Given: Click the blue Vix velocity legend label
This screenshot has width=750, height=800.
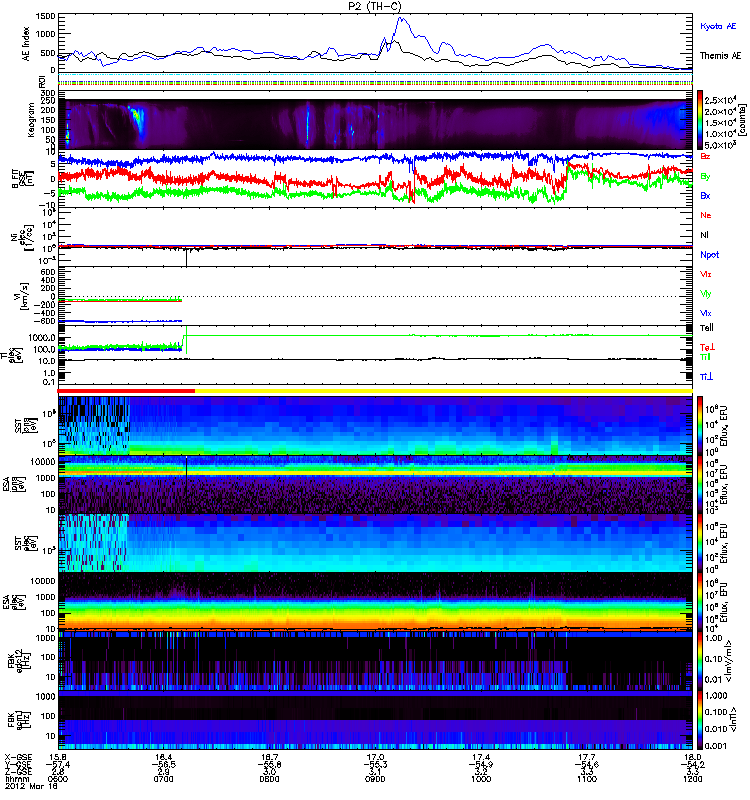Looking at the screenshot, I should point(705,313).
